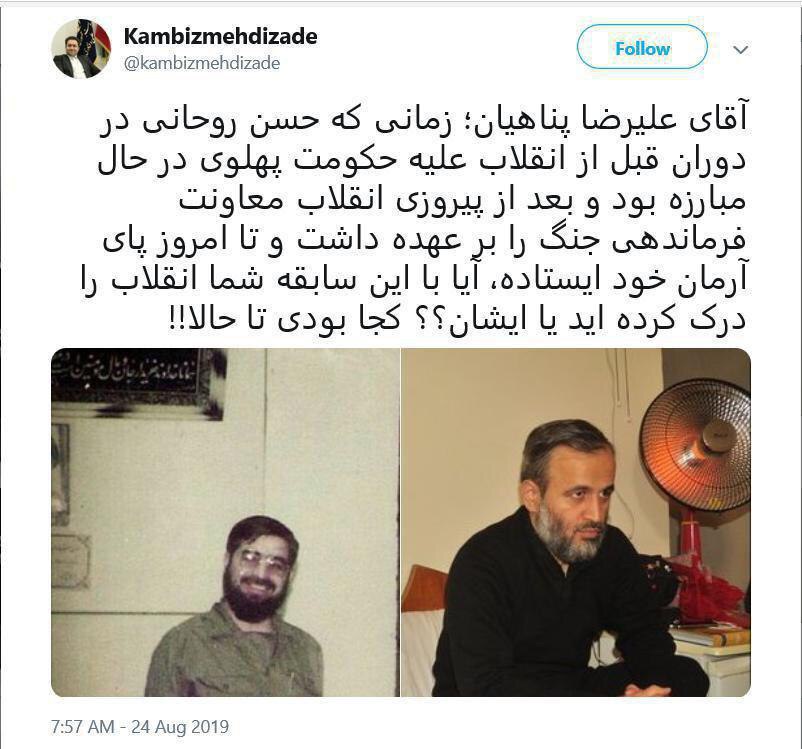The width and height of the screenshot is (802, 749).
Task: Click the third line of tweet text
Action: click(462, 201)
